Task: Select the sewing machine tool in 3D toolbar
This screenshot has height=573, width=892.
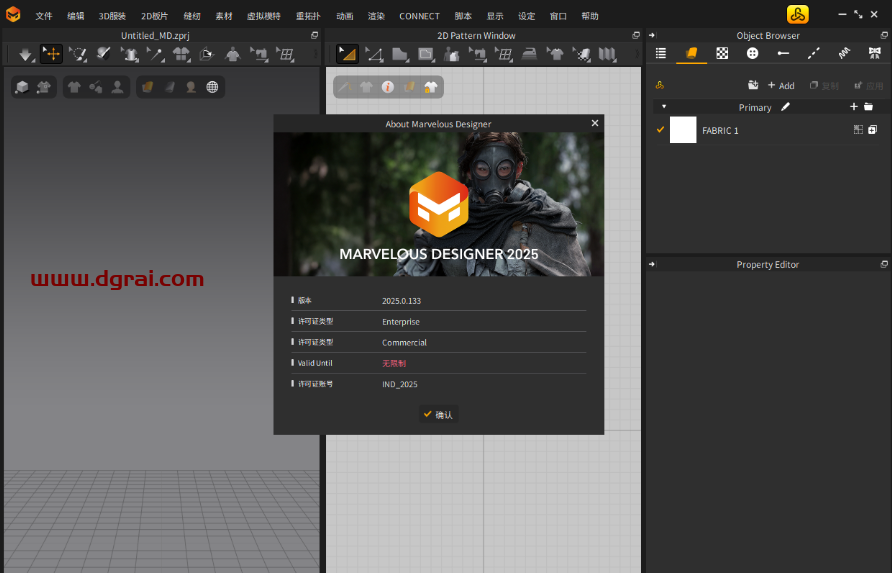Action: tap(259, 54)
